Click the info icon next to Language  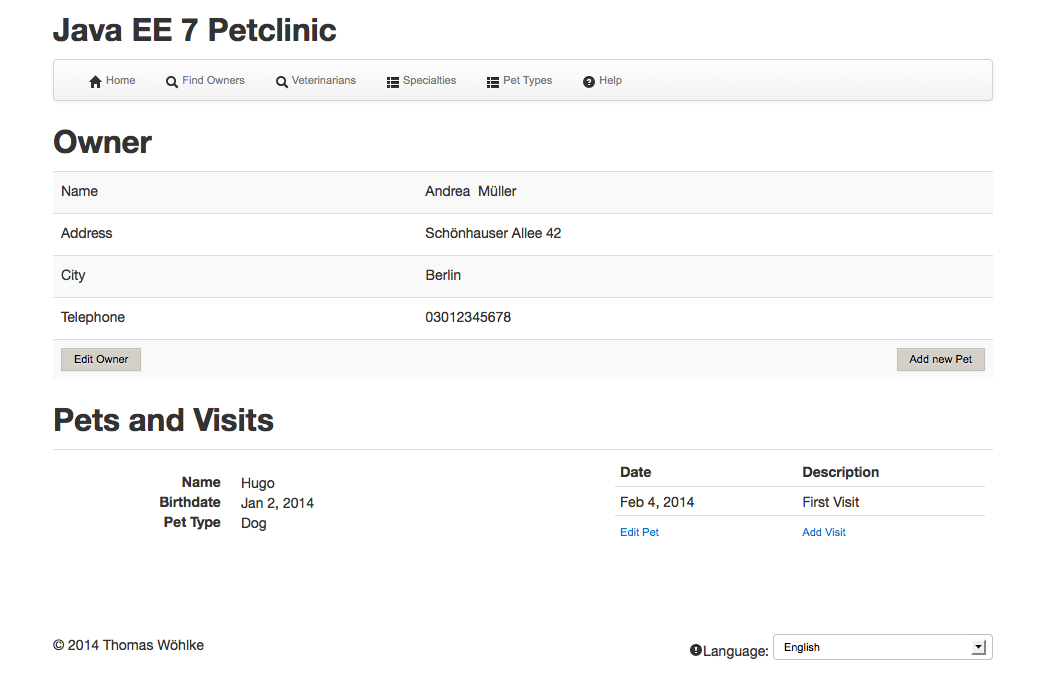695,650
